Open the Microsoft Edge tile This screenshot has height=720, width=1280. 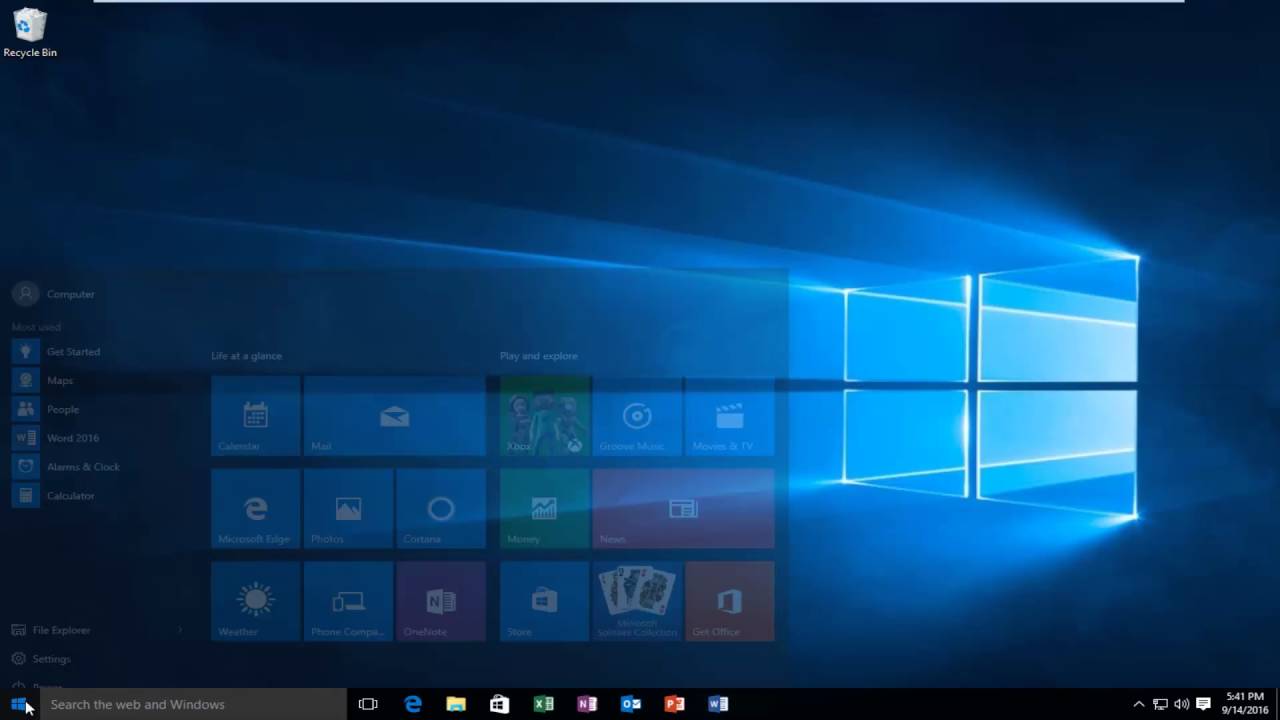point(255,508)
